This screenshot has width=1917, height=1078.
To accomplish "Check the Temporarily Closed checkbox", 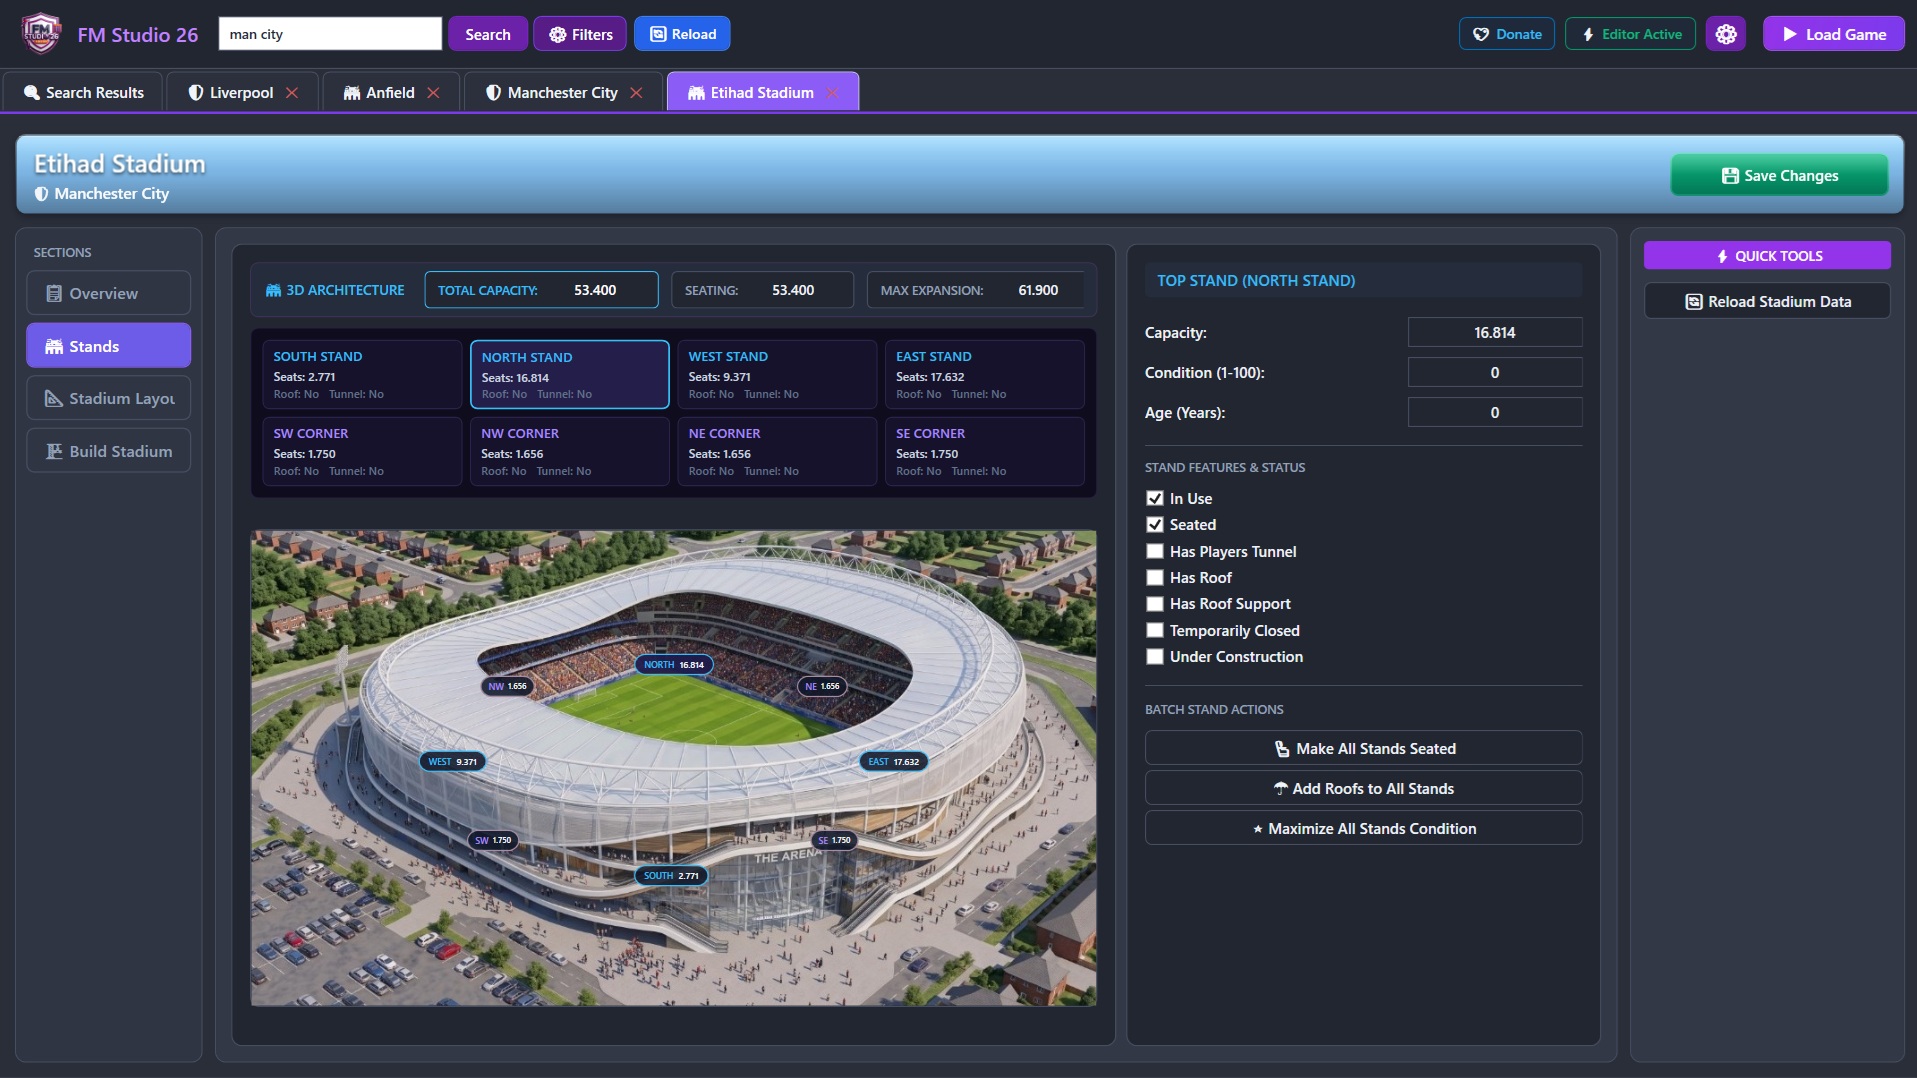I will pyautogui.click(x=1155, y=630).
